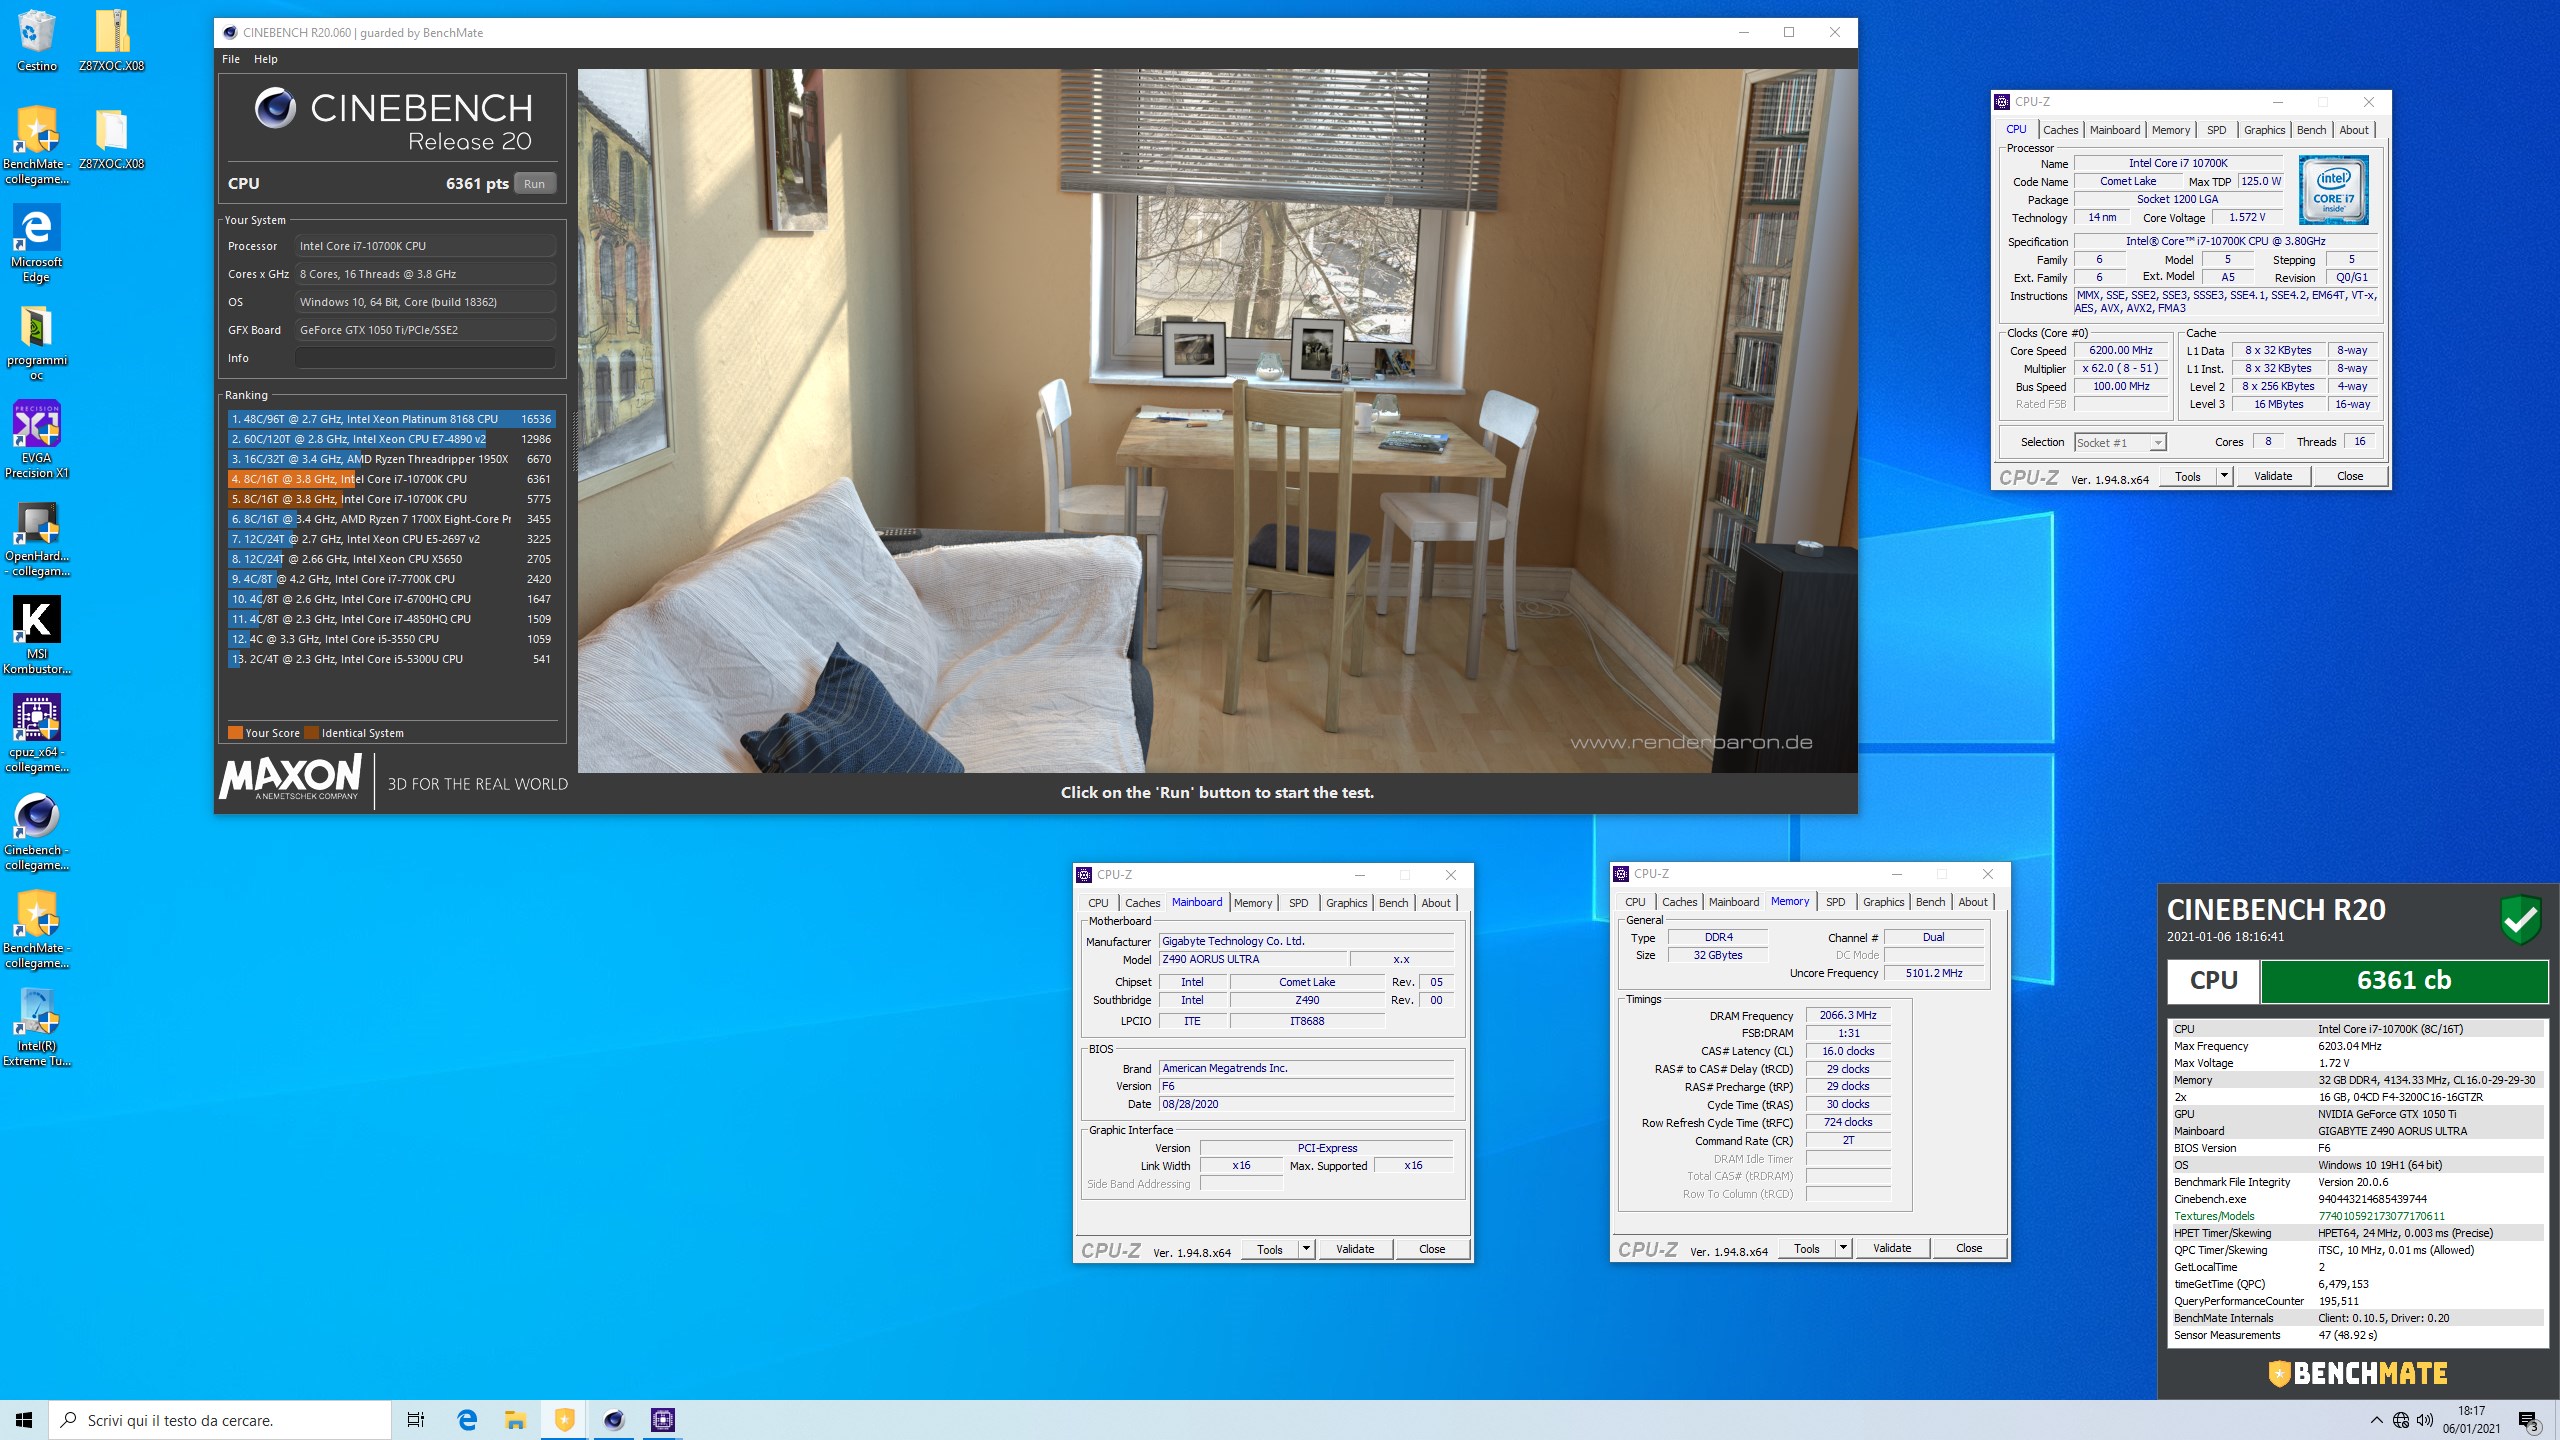Open the Cinebench Help menu

(265, 59)
